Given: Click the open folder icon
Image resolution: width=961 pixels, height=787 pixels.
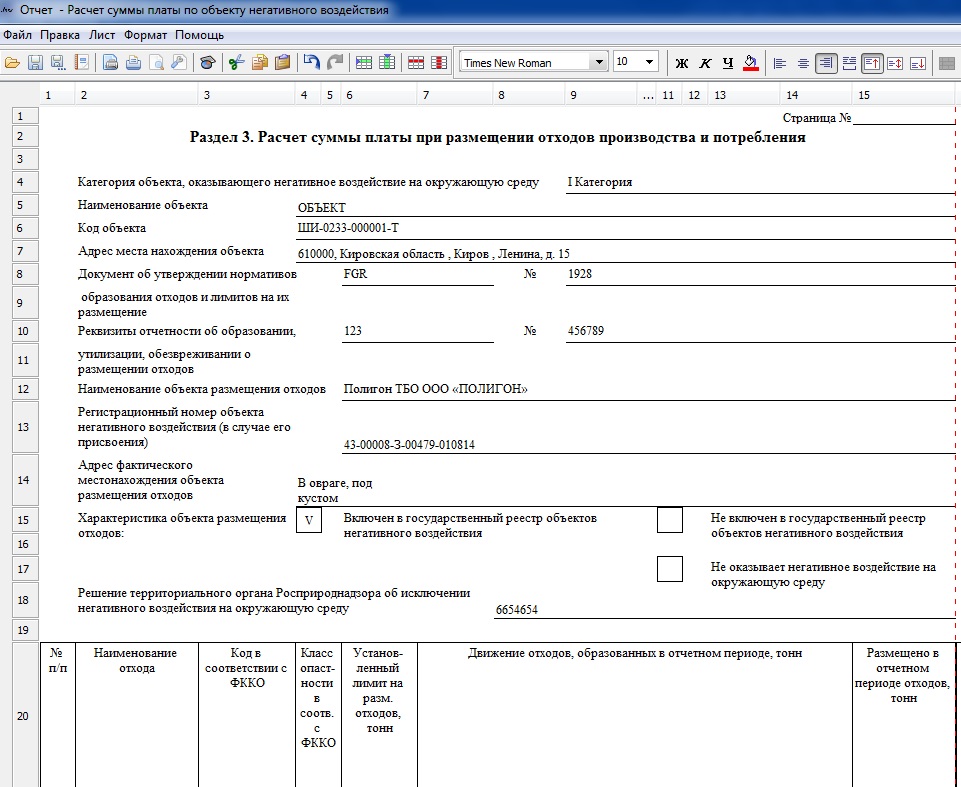Looking at the screenshot, I should point(13,62).
